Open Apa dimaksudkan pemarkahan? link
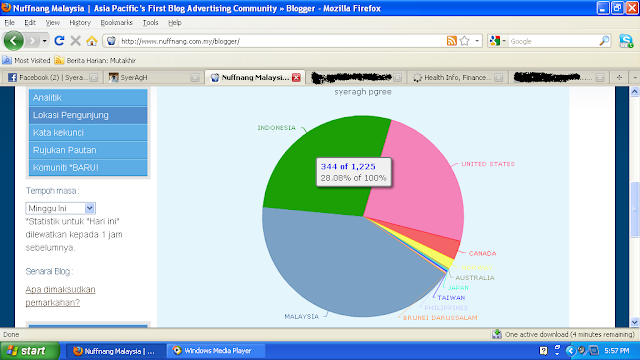Viewport: 640px width, 360px height. [60, 296]
